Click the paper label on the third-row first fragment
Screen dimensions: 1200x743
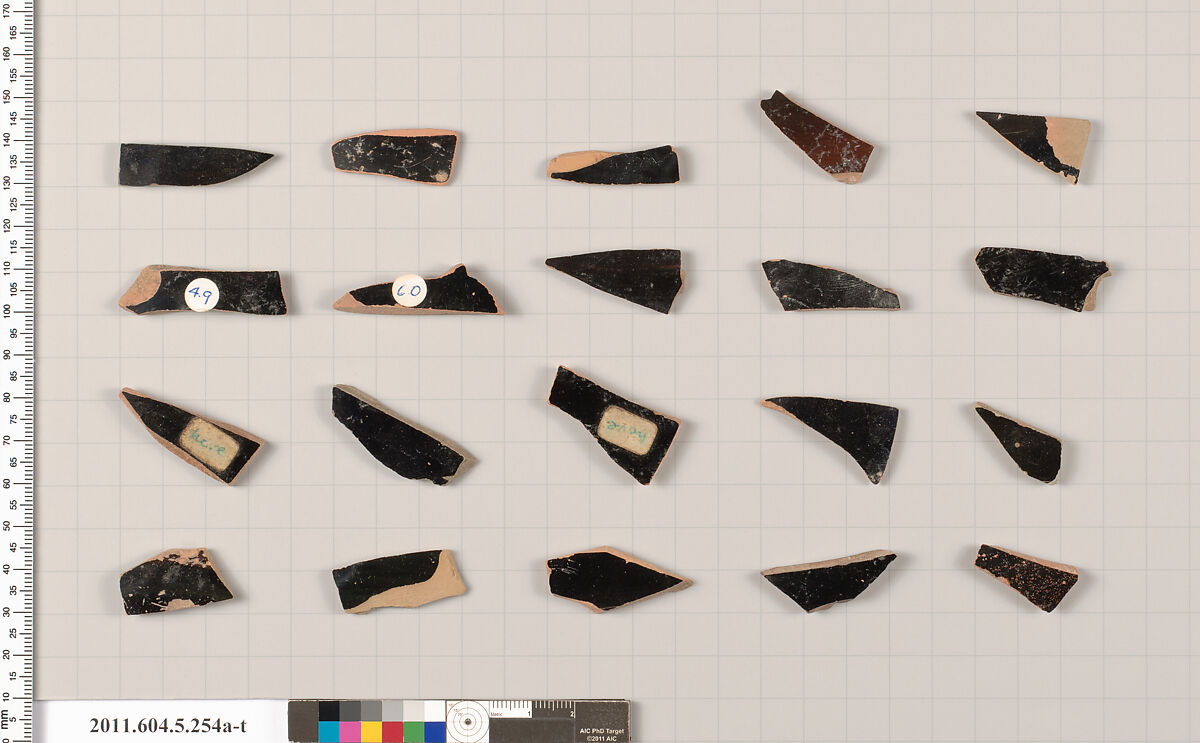(x=209, y=445)
